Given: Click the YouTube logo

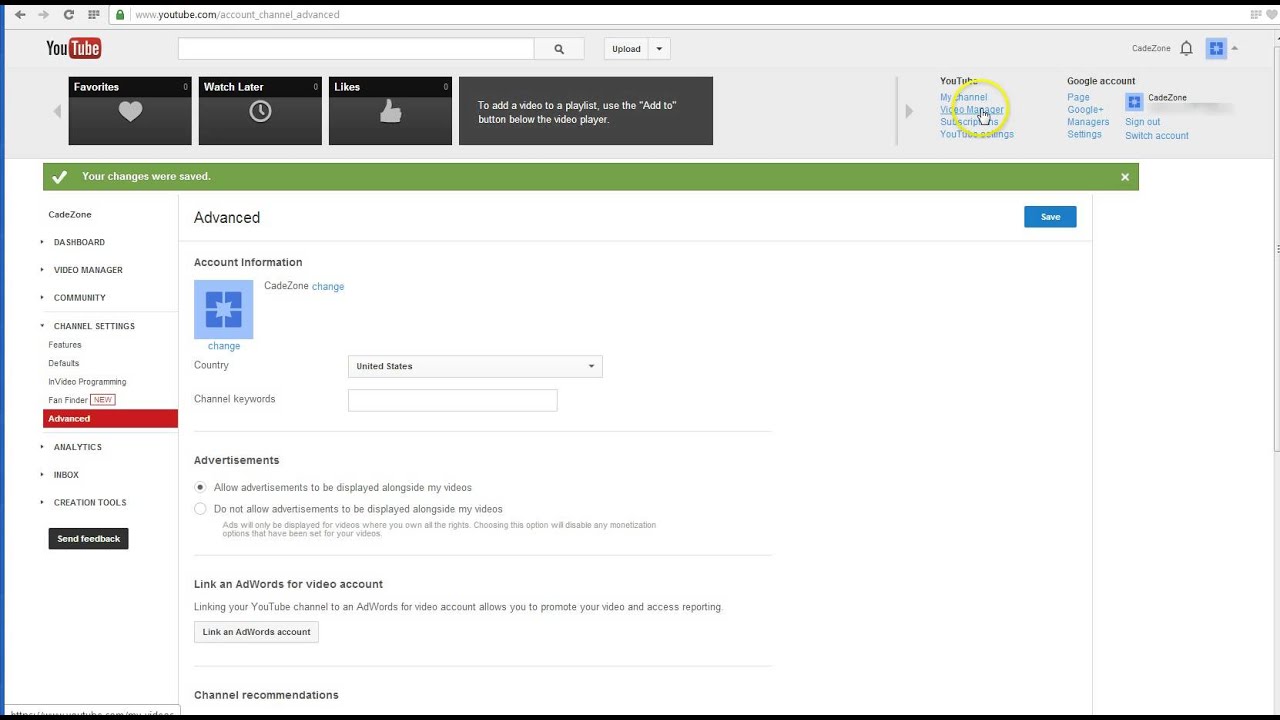Looking at the screenshot, I should pos(73,48).
